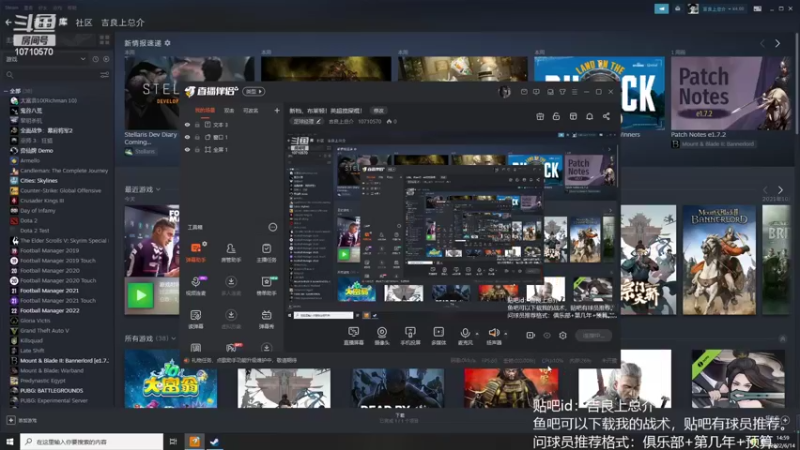Open the share icon in Douyu header
Viewport: 800px width, 450px height.
pyautogui.click(x=606, y=116)
